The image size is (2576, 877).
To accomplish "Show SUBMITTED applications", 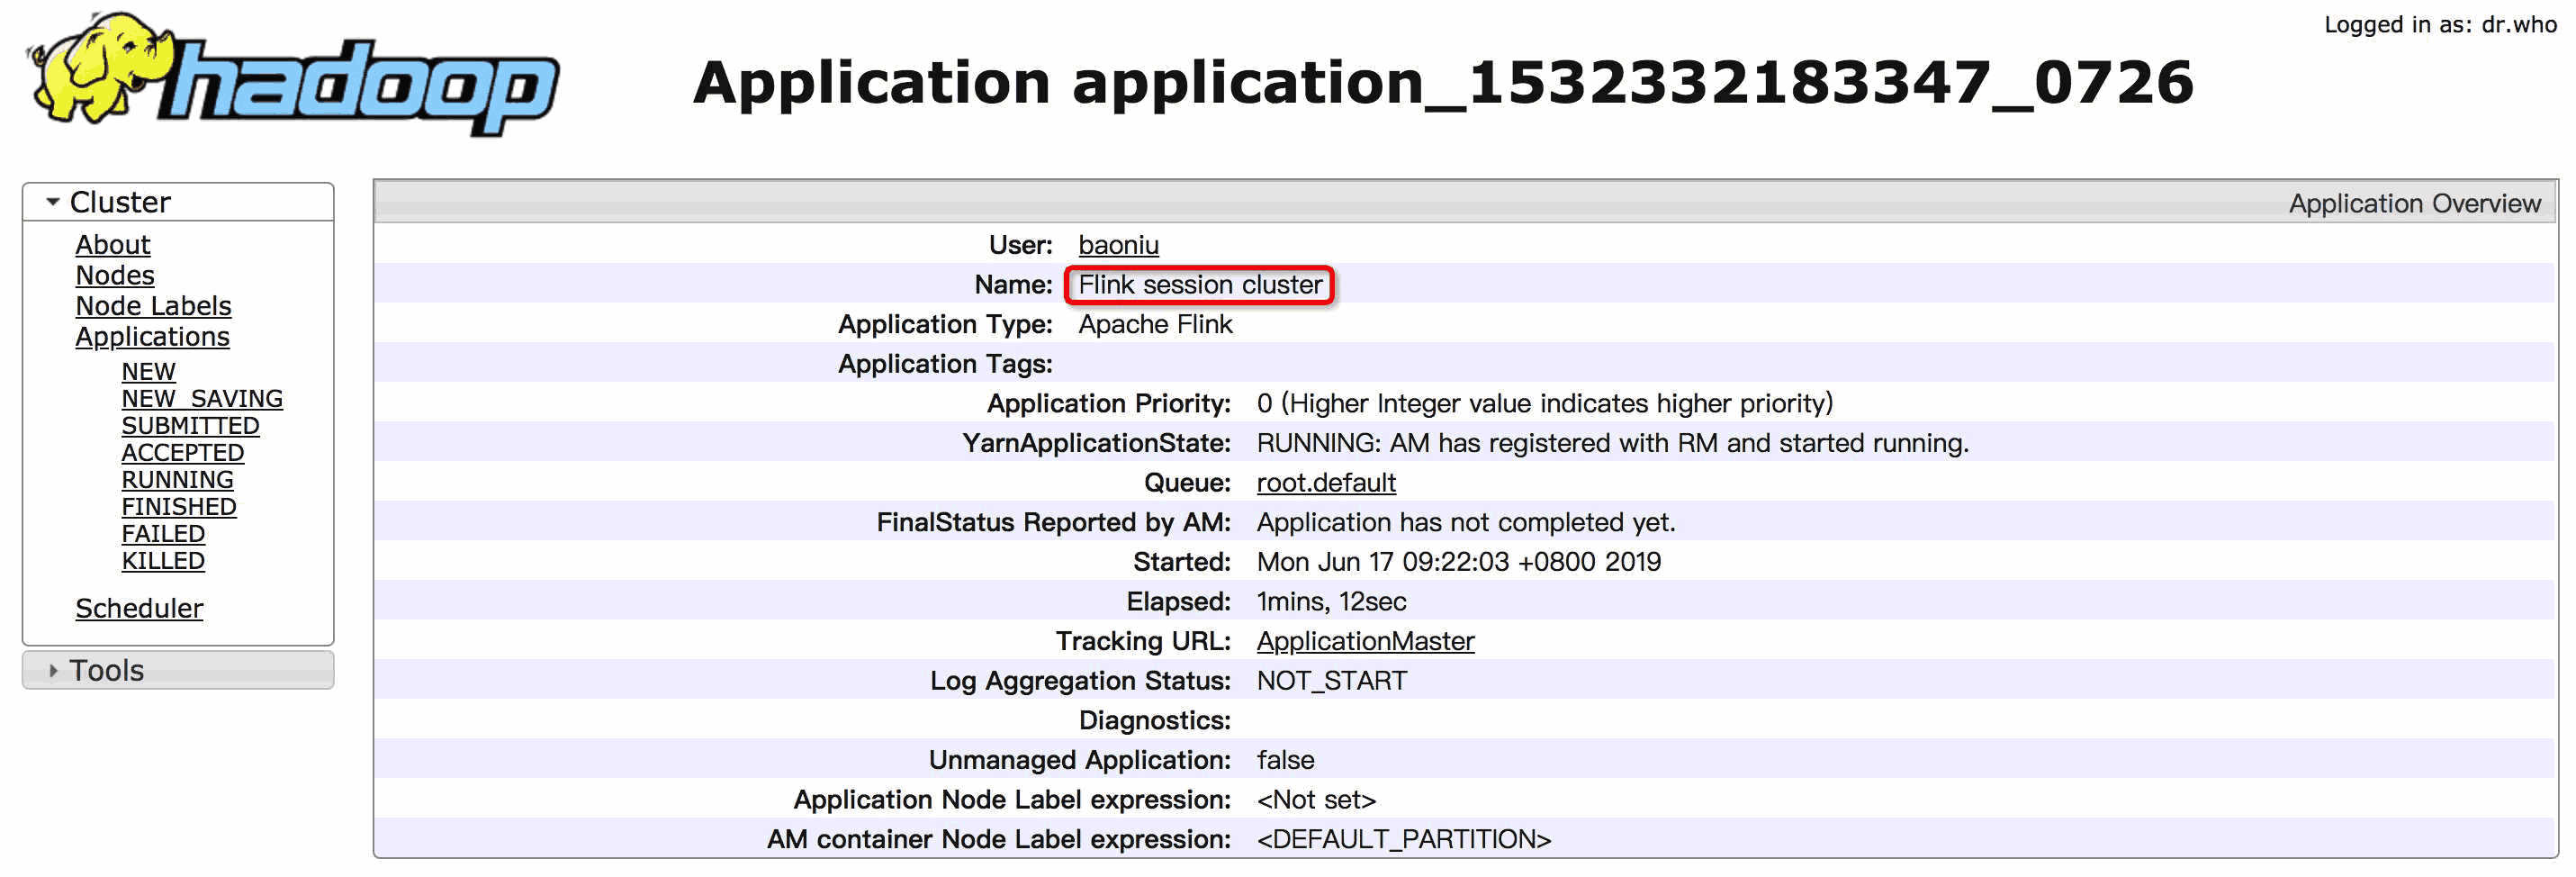I will 190,425.
